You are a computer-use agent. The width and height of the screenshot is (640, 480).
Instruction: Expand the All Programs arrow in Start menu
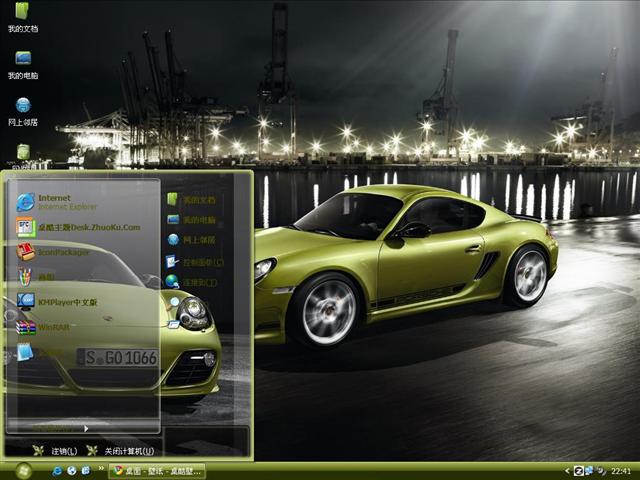(x=86, y=428)
